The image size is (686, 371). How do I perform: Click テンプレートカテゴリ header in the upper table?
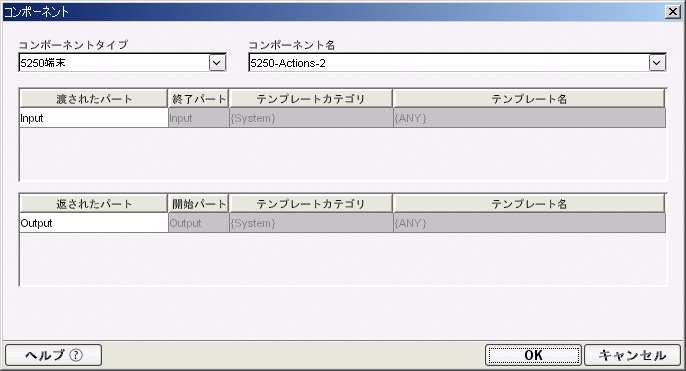(311, 99)
